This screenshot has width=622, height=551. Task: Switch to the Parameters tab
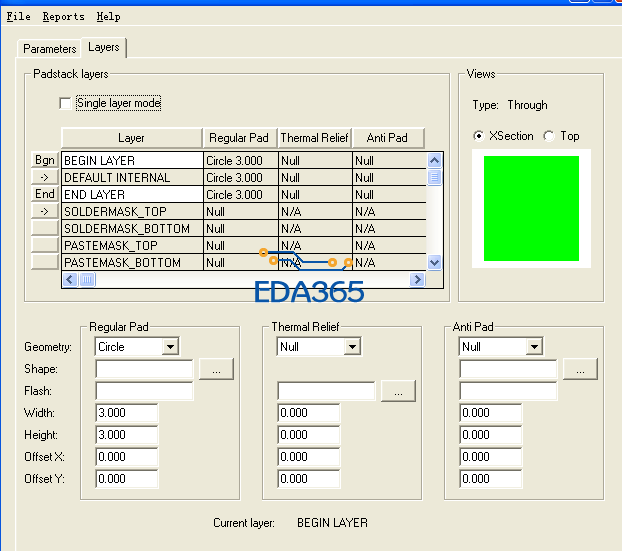50,49
